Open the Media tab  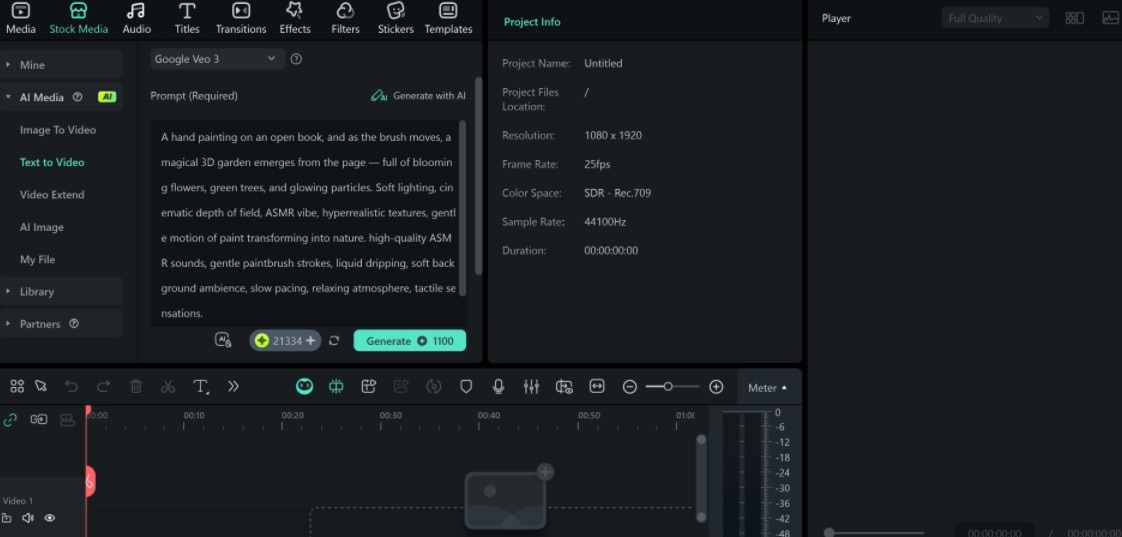tap(21, 19)
